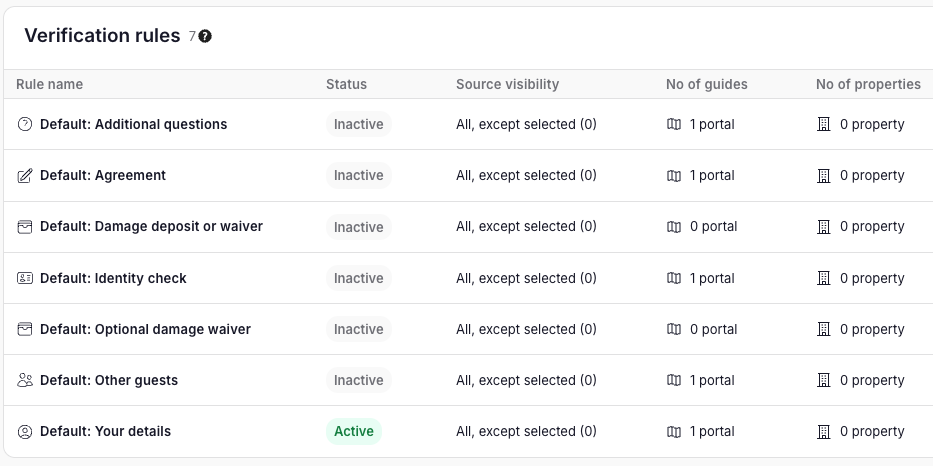Click the Your details person icon
This screenshot has width=933, height=466.
25,432
